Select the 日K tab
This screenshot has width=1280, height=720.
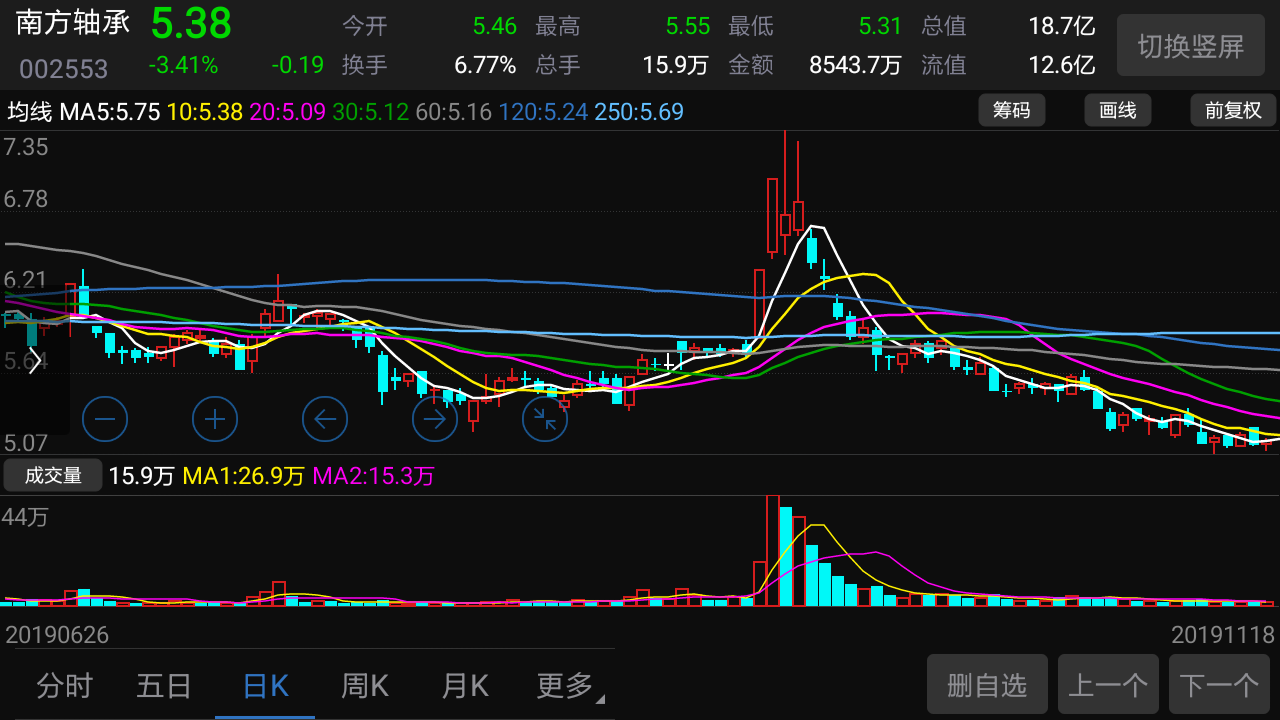(x=265, y=686)
